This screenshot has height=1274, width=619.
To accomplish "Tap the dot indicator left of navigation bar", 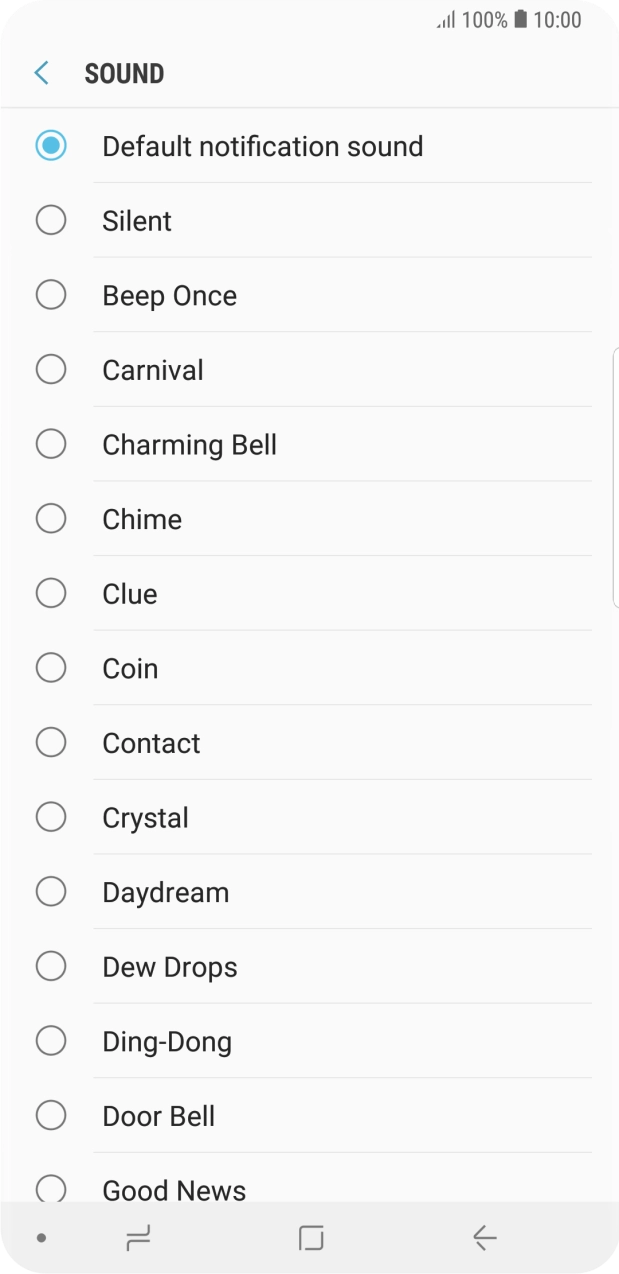I will [40, 1237].
